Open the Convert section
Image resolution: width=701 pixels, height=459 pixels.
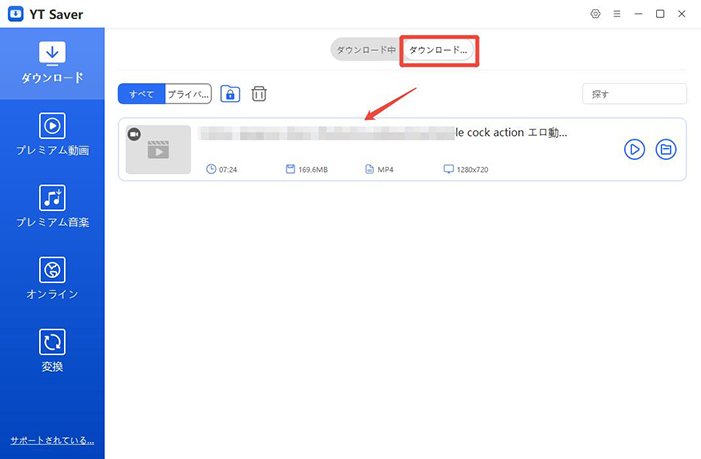click(52, 351)
